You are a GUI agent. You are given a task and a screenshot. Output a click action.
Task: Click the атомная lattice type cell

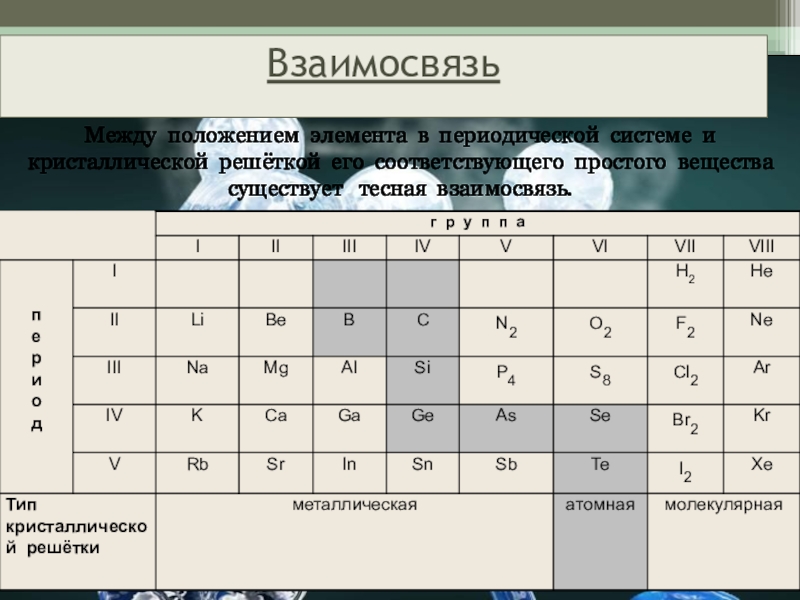(600, 505)
